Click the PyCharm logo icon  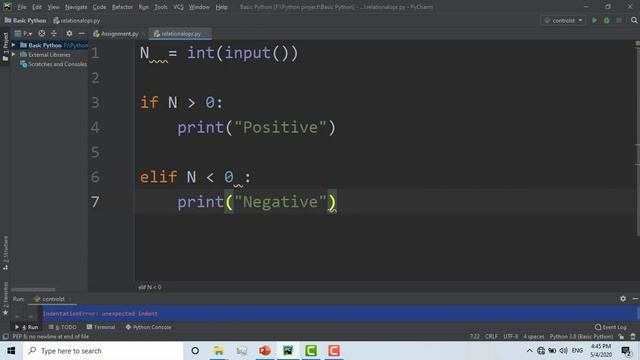[x=7, y=7]
